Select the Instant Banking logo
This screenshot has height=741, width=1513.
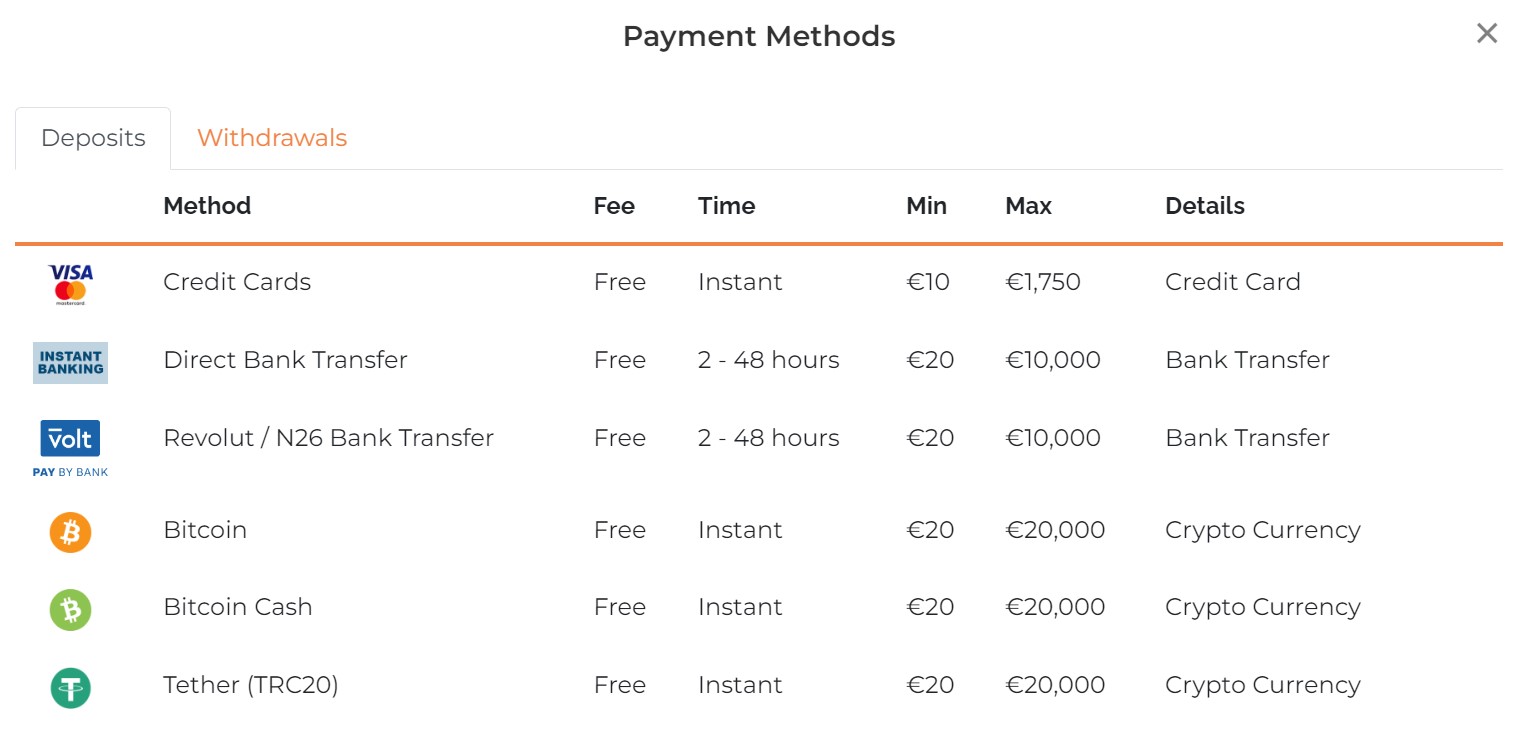pyautogui.click(x=70, y=362)
